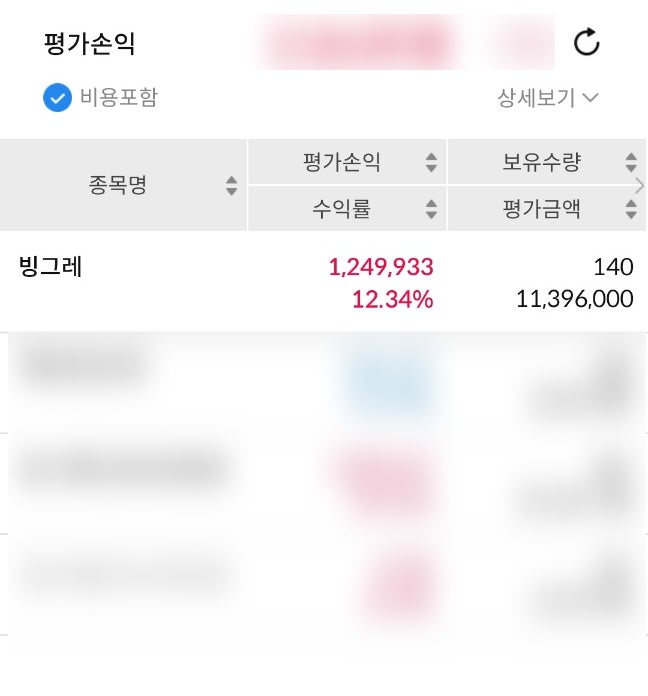Click the 보유수량 column header text
The image size is (648, 696).
[x=541, y=162]
